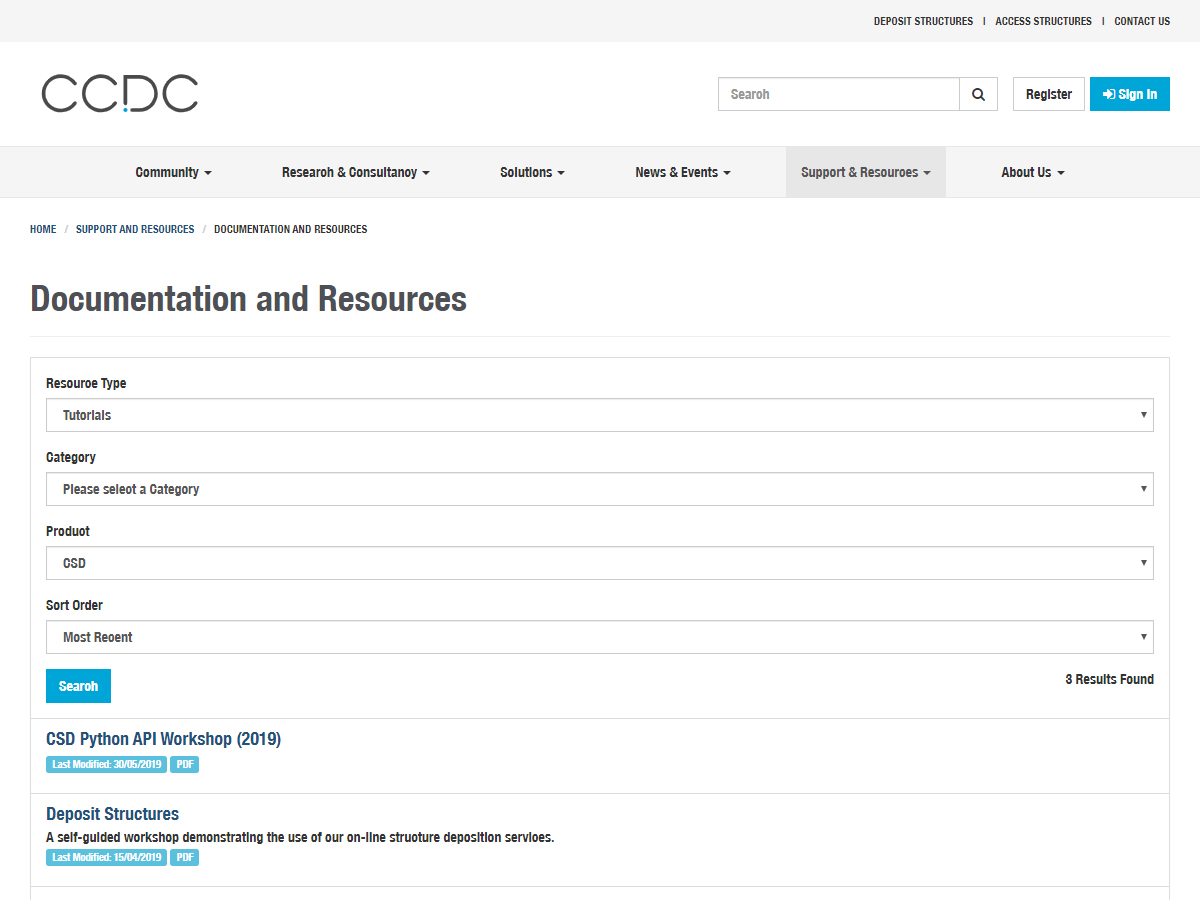The width and height of the screenshot is (1200, 900).
Task: Open the Resource Type dropdown
Action: point(599,415)
